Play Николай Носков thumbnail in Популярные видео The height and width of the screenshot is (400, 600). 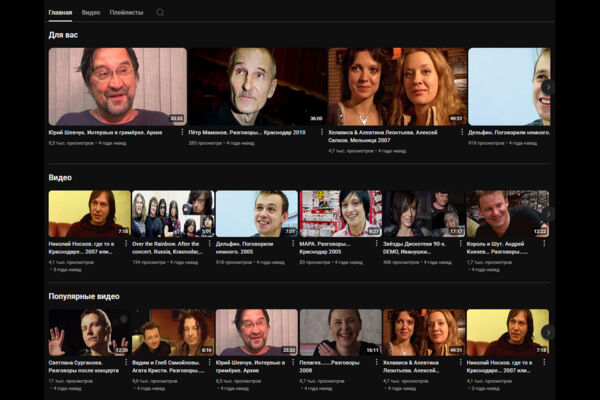[508, 332]
